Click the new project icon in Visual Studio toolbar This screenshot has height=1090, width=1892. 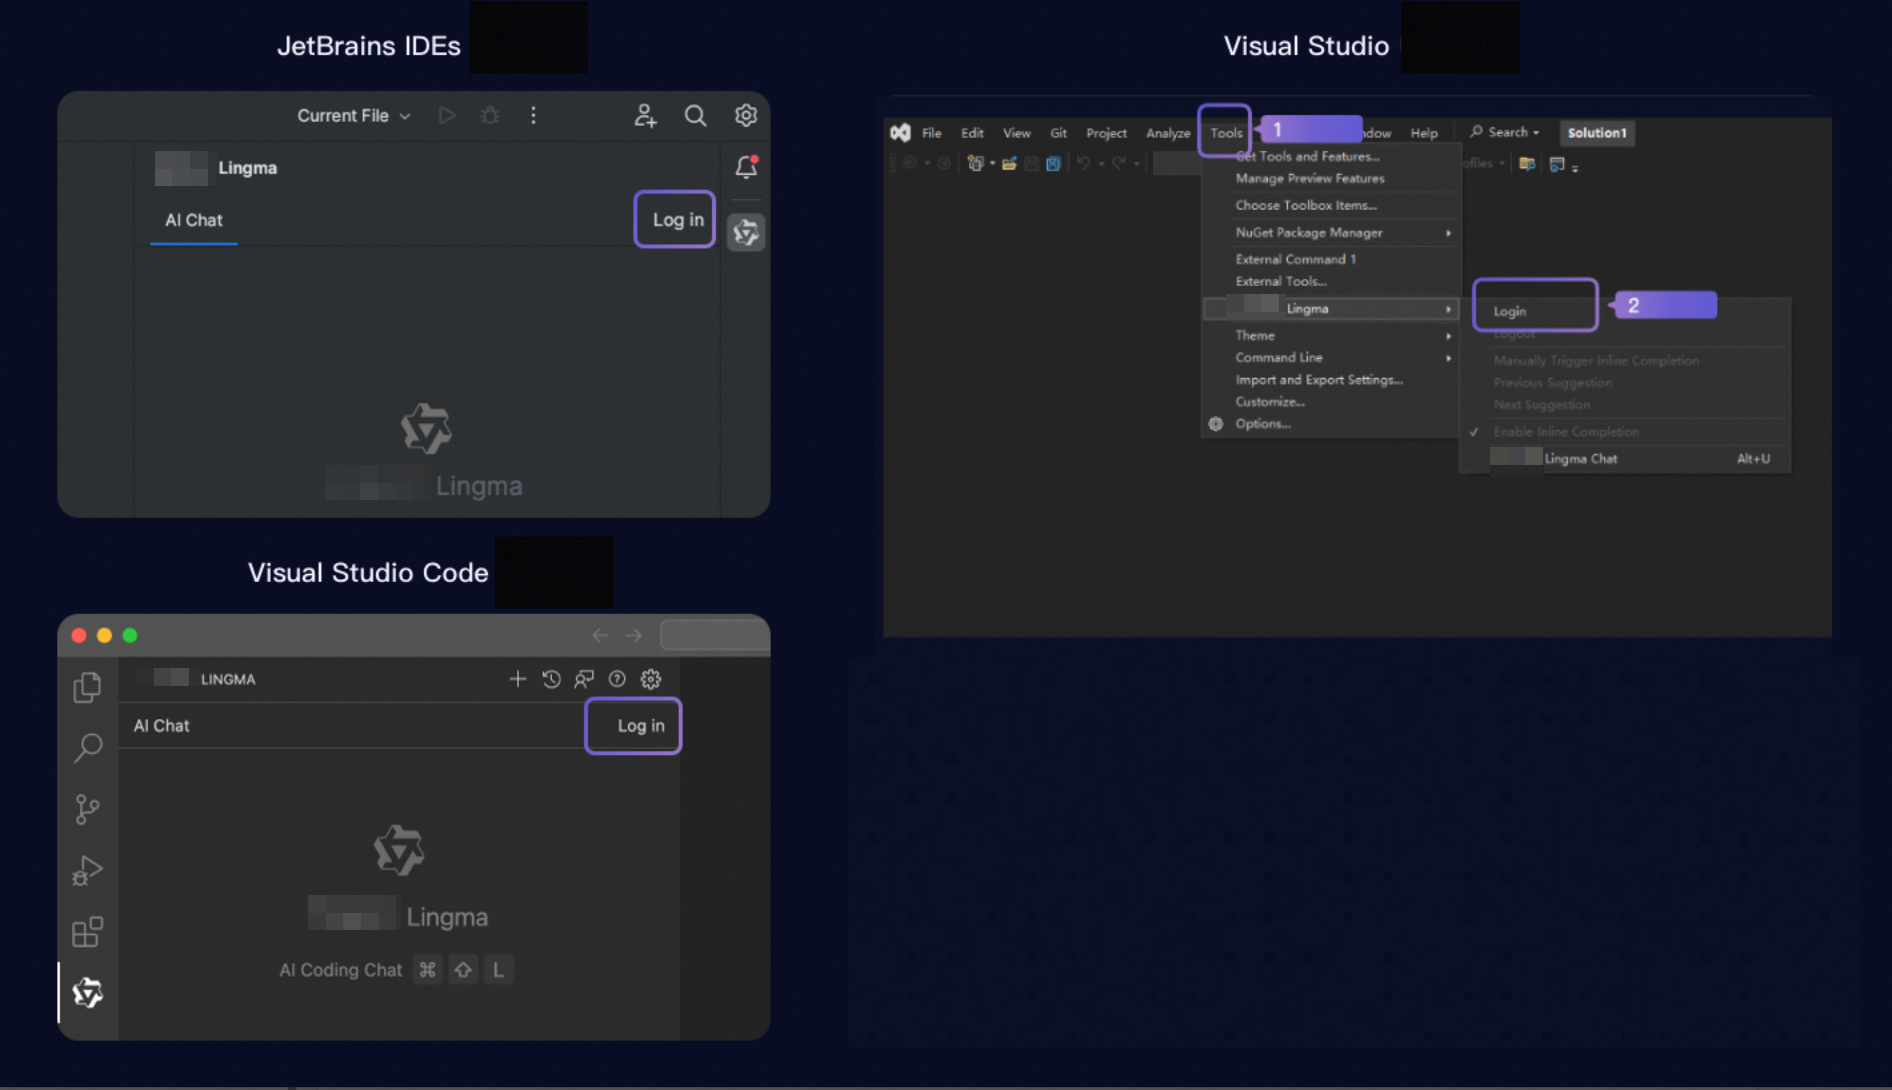point(975,164)
